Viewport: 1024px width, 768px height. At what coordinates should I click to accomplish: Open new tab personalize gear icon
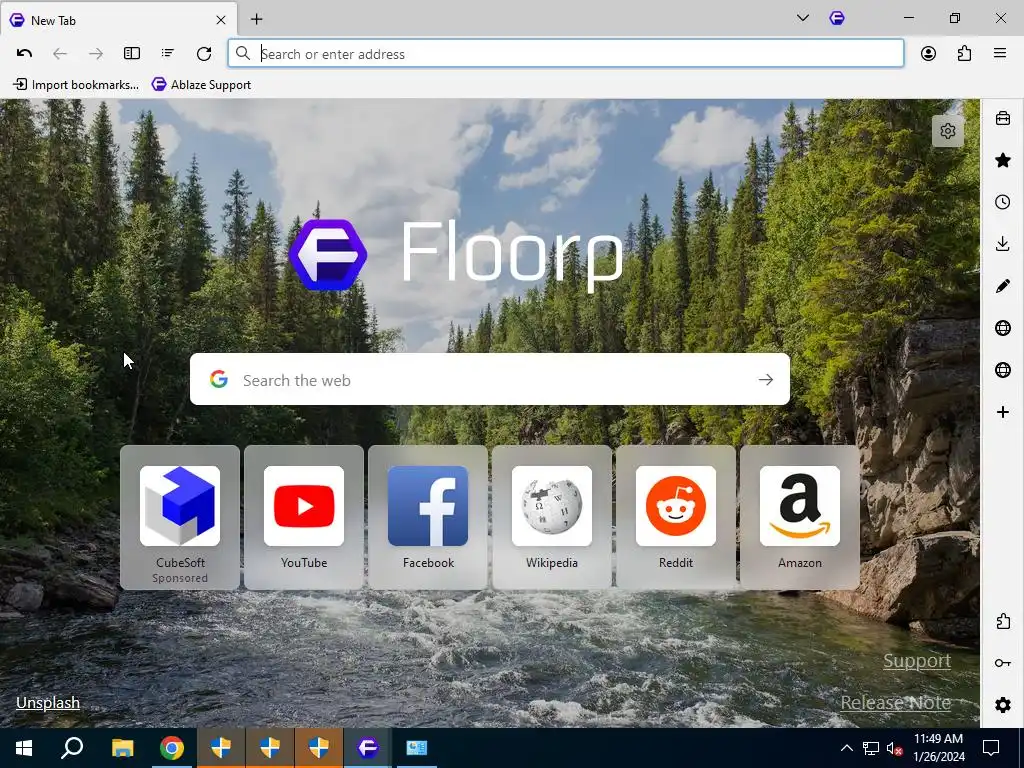coord(948,131)
